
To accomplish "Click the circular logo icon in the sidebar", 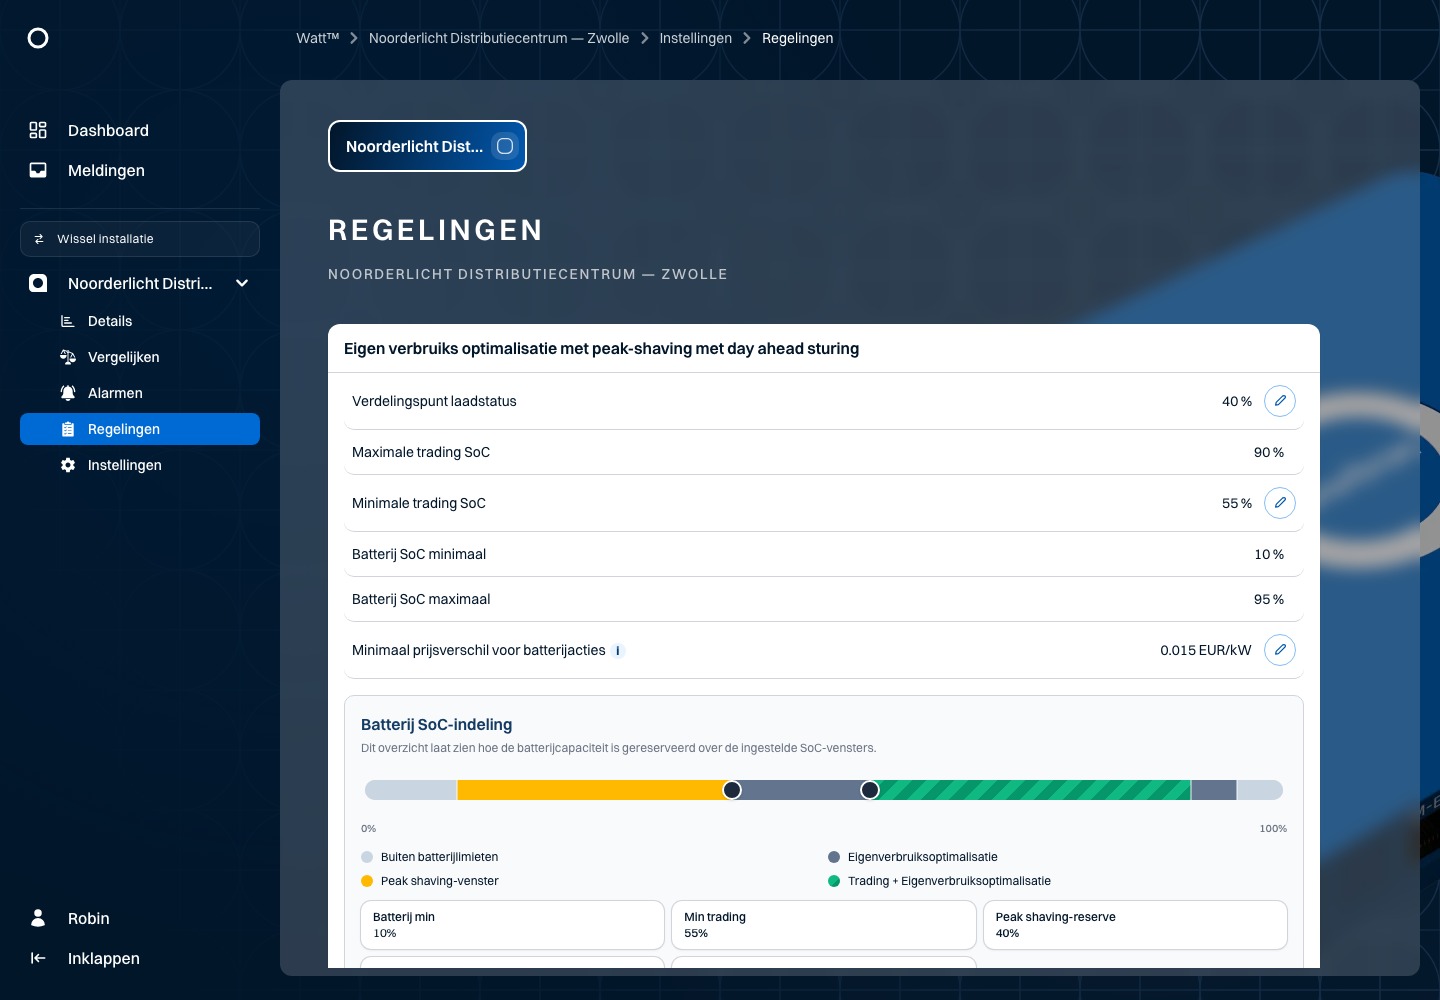I will point(38,38).
